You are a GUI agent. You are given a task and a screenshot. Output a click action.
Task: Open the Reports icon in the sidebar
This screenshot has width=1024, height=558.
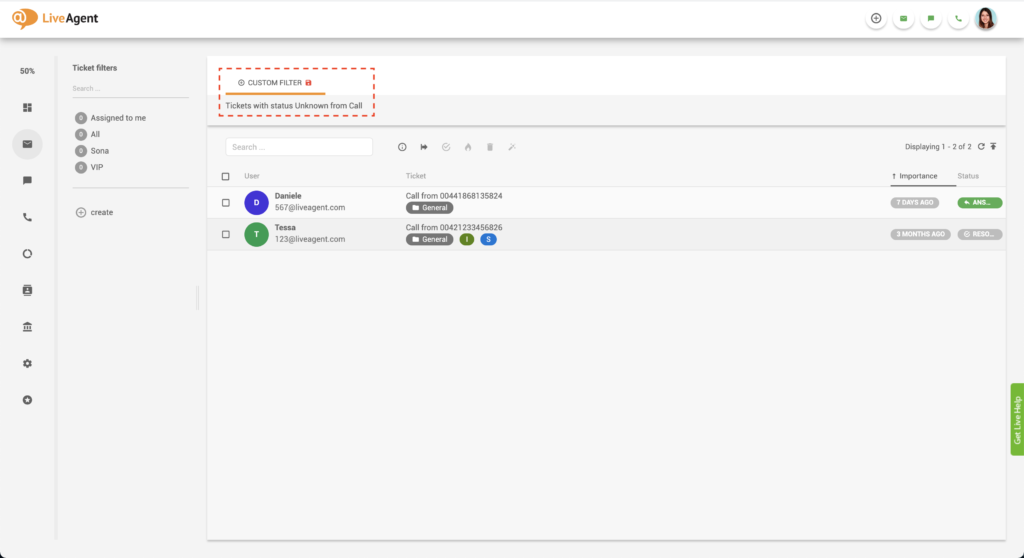pos(27,253)
